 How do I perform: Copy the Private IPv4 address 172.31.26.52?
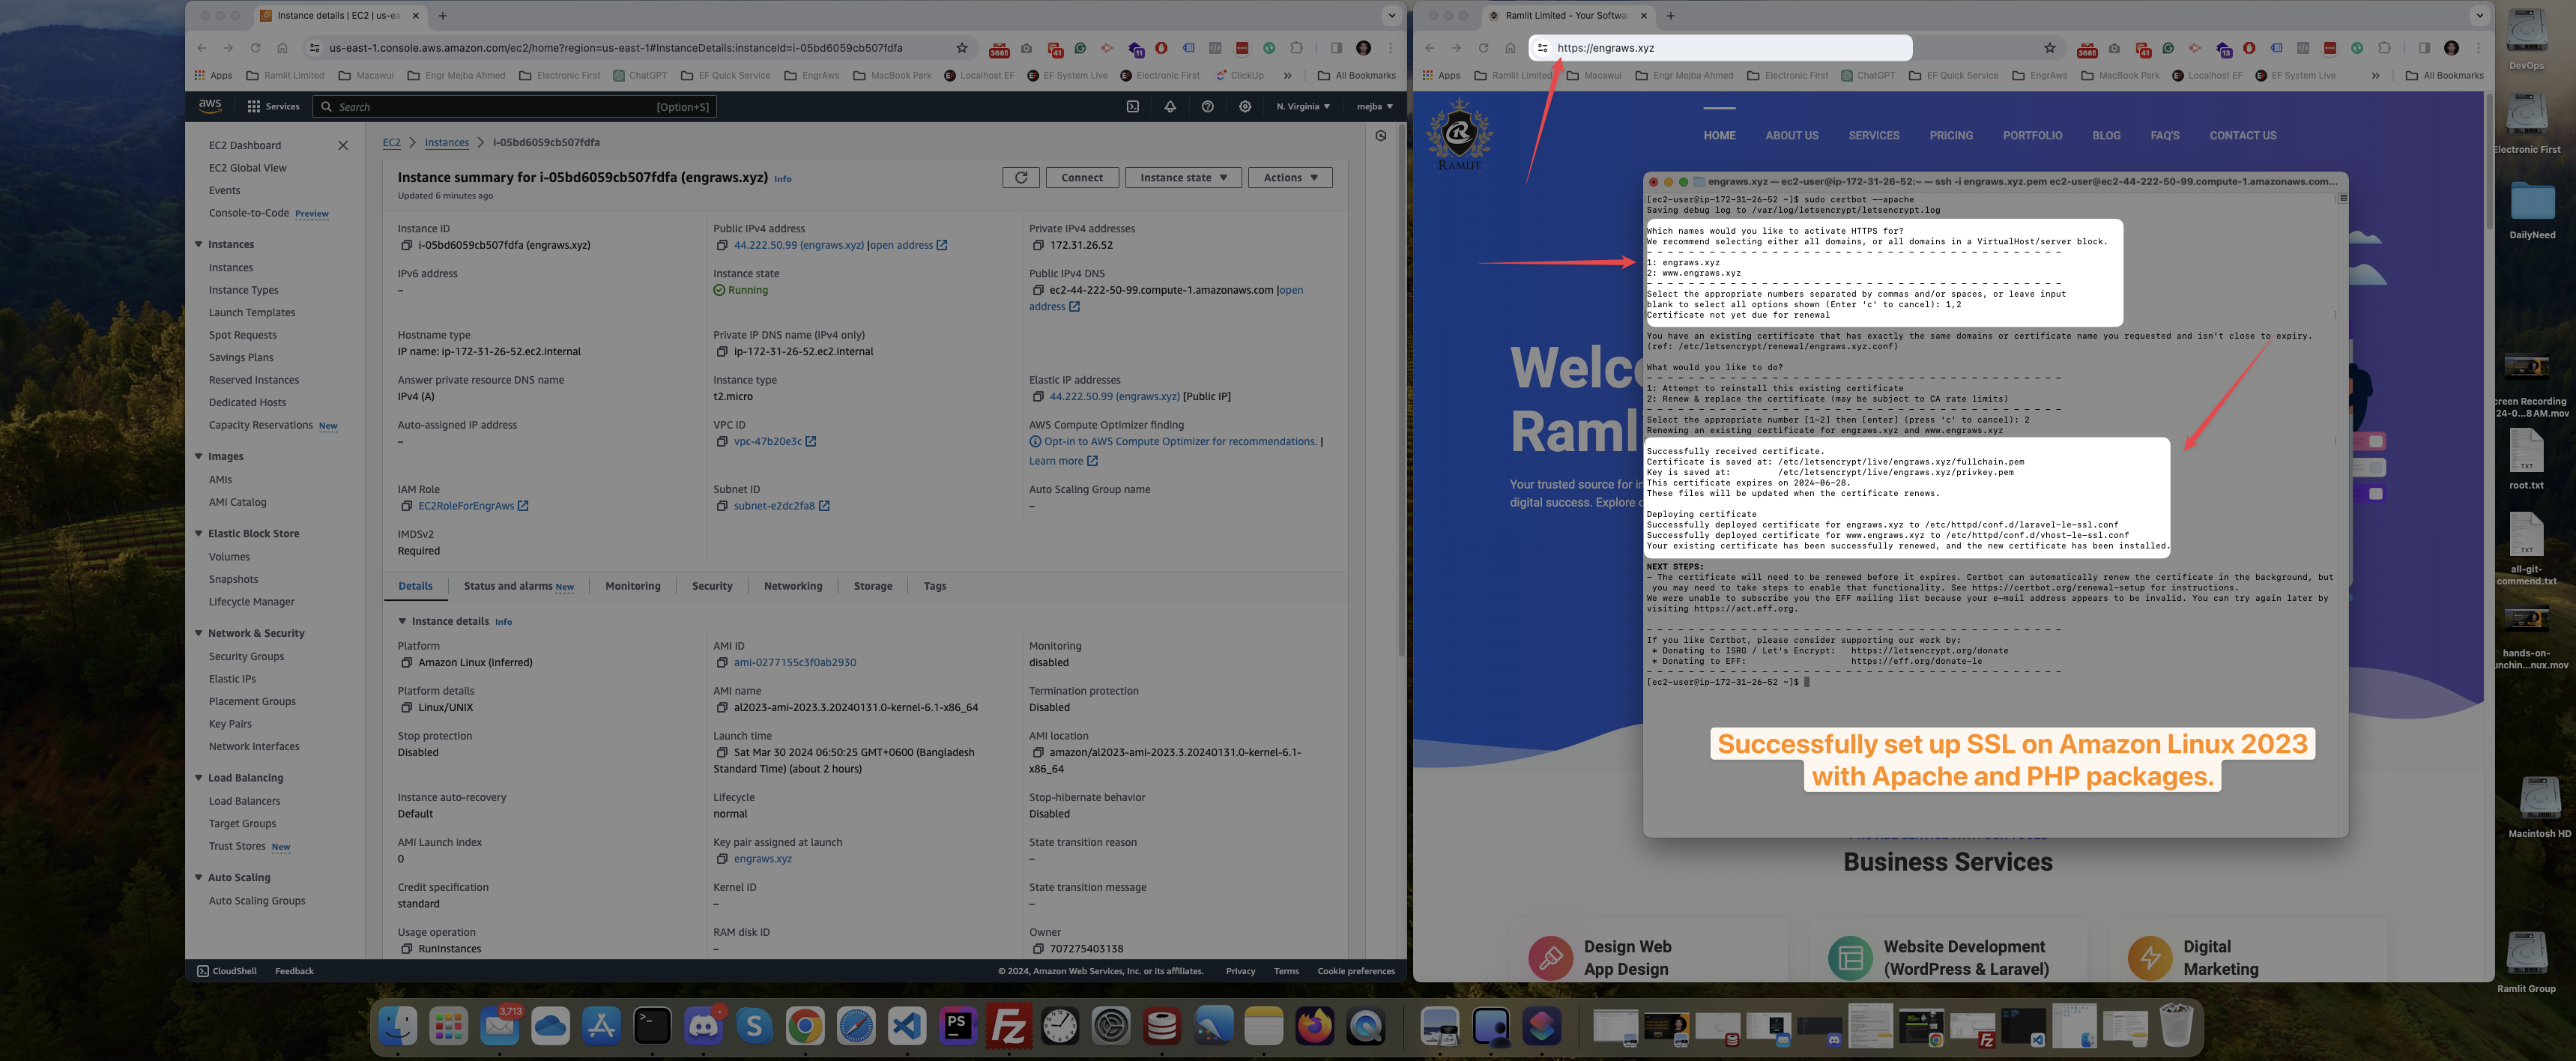[1037, 245]
